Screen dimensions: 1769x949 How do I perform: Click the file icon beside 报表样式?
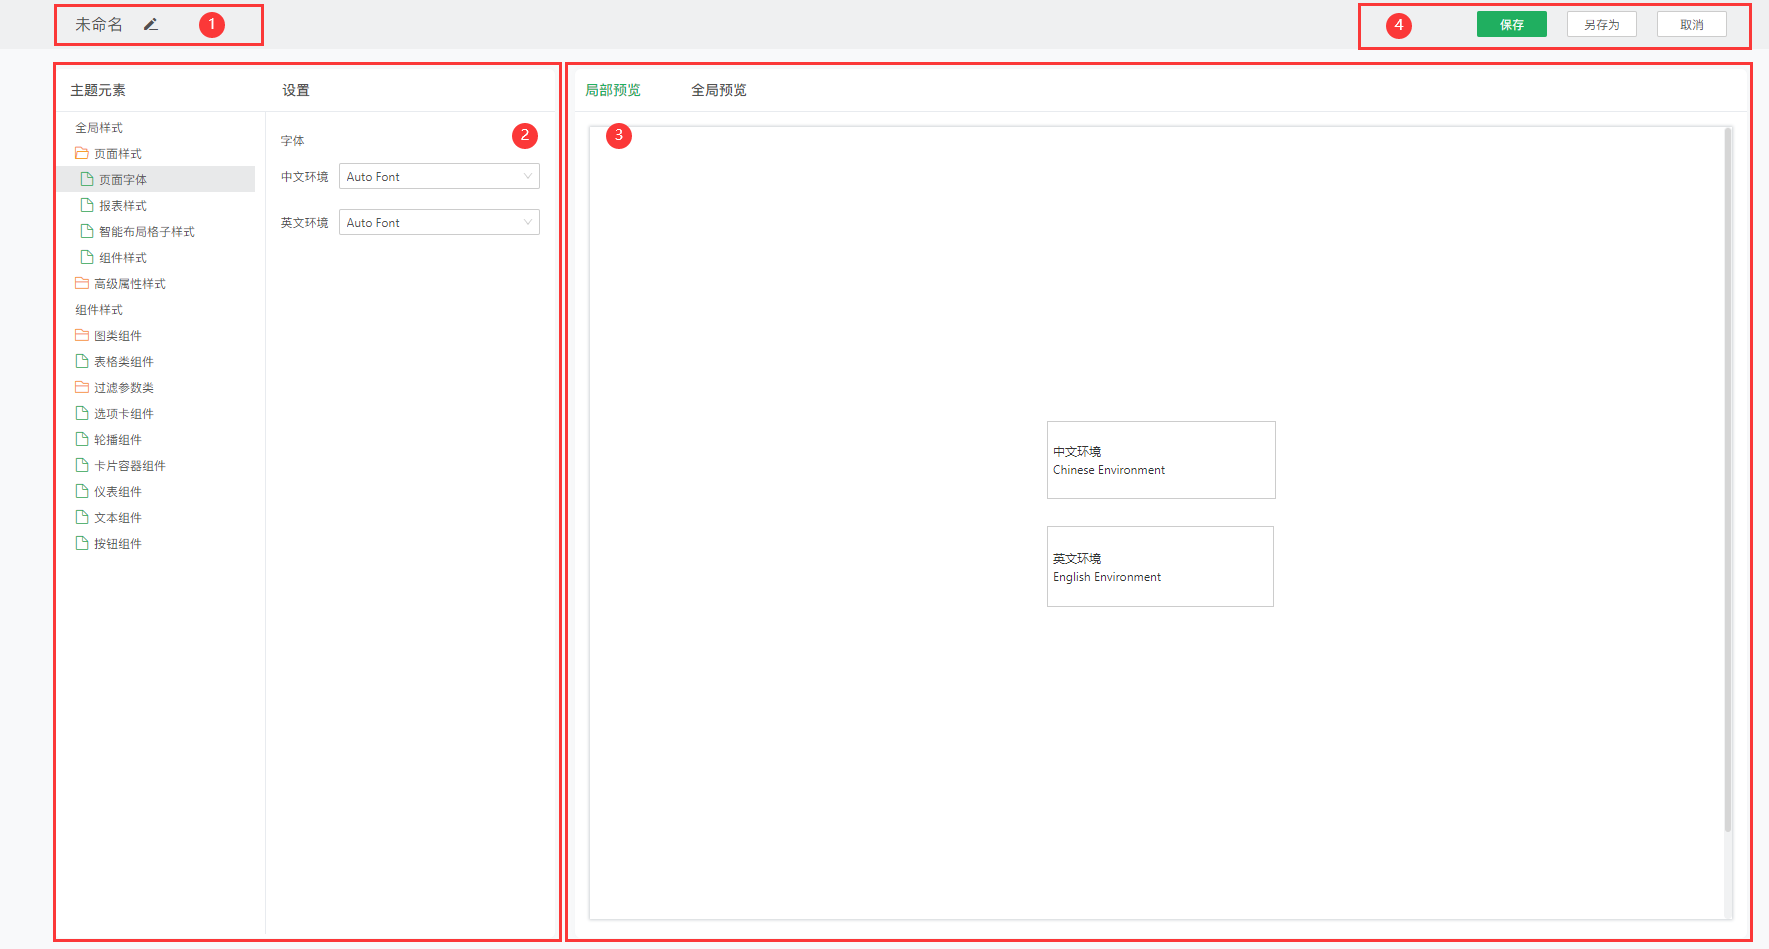(x=87, y=205)
